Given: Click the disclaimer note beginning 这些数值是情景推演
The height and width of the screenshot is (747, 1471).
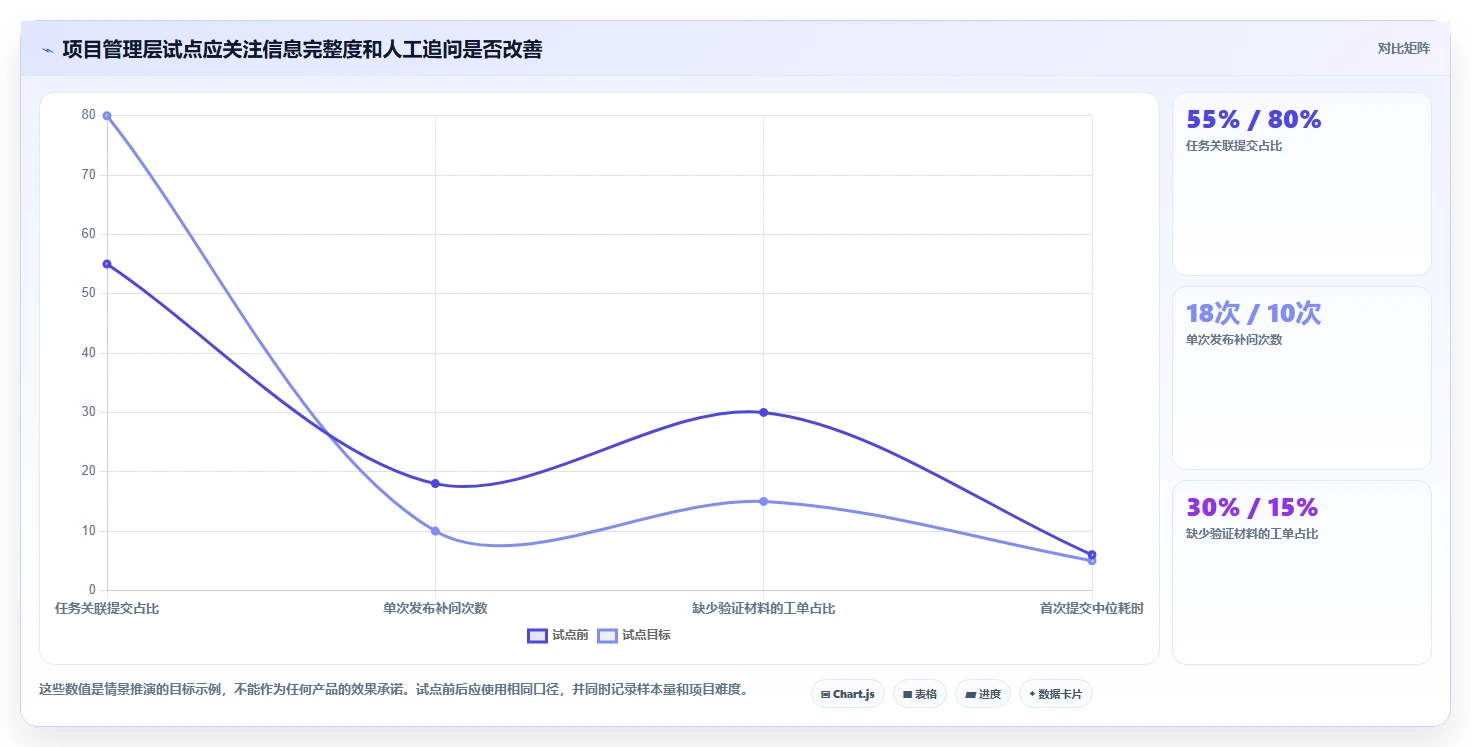Looking at the screenshot, I should click(393, 690).
